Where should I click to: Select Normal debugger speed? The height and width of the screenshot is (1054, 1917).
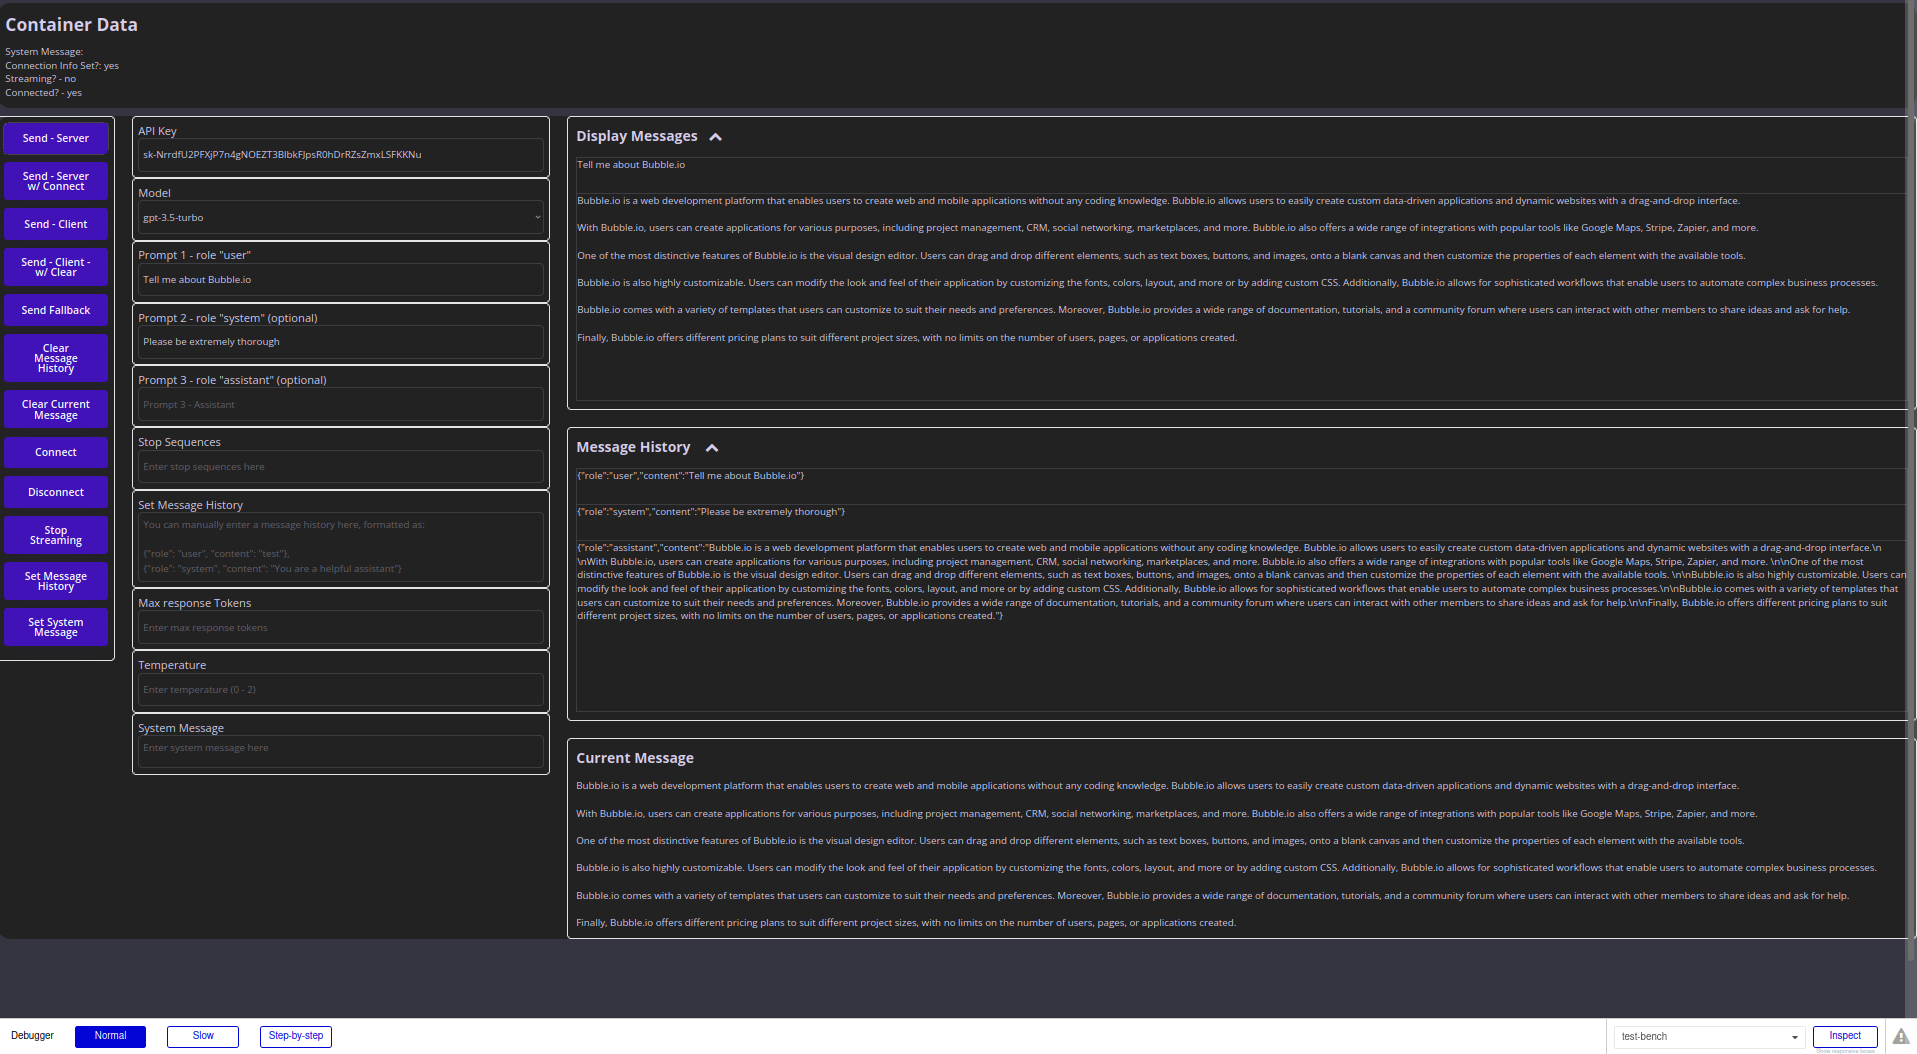click(110, 1036)
